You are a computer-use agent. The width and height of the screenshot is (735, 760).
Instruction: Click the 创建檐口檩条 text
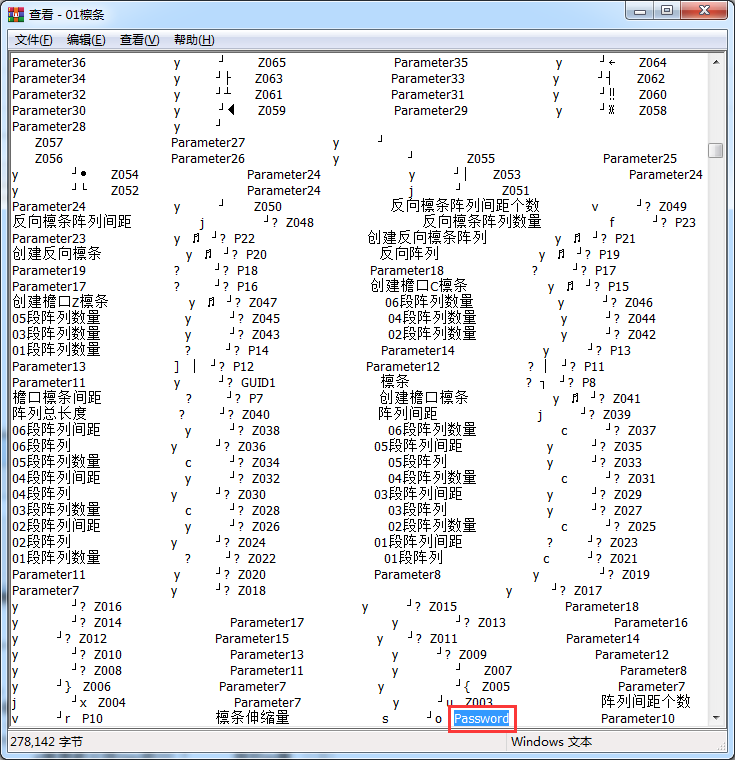point(424,397)
